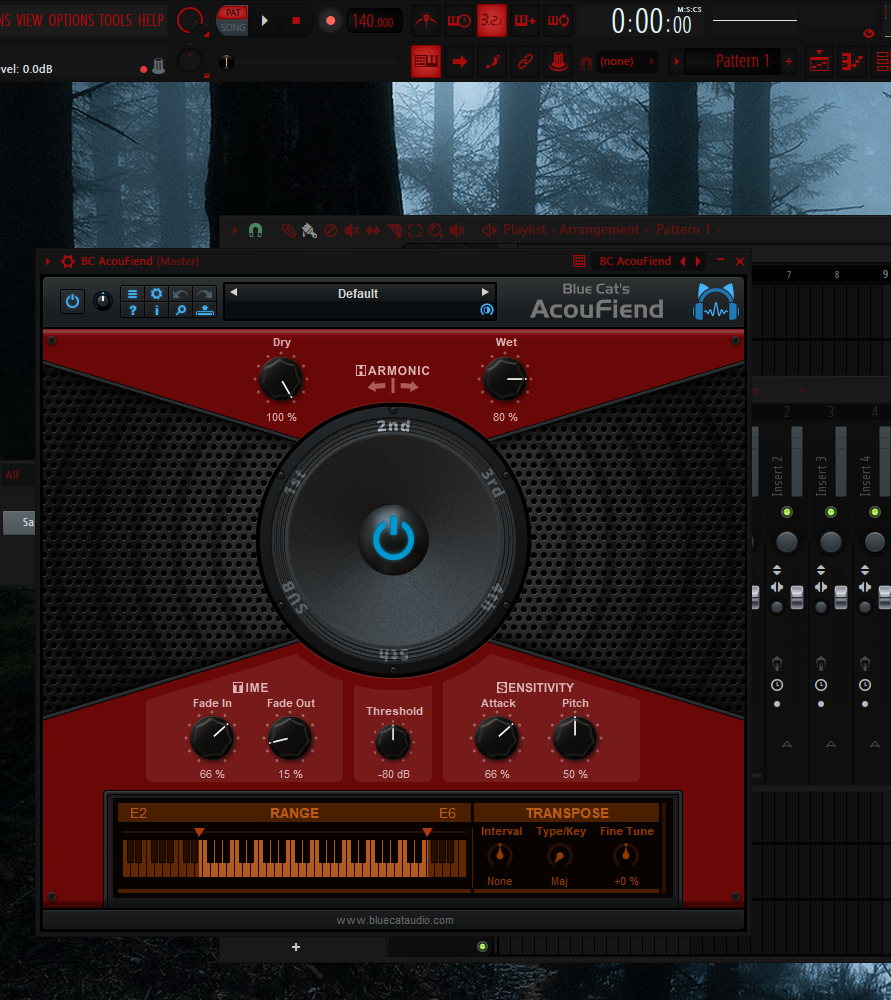Screen dimensions: 891x1000
Task: Select the Playlist pencil draw tool
Action: point(289,230)
